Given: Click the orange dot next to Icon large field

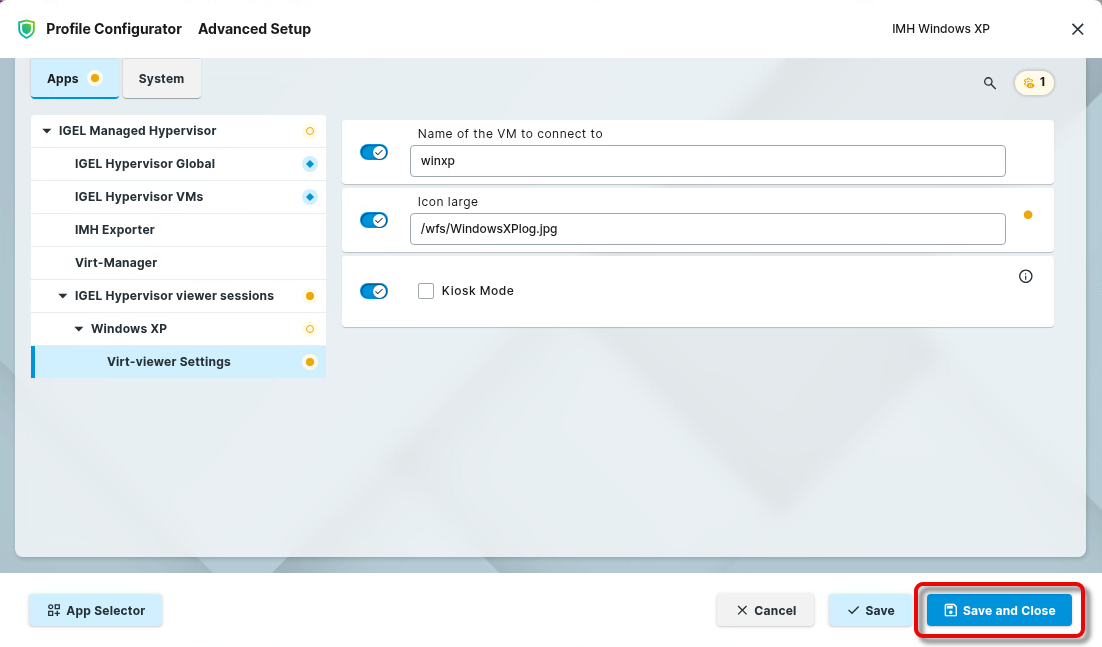Looking at the screenshot, I should [x=1027, y=215].
